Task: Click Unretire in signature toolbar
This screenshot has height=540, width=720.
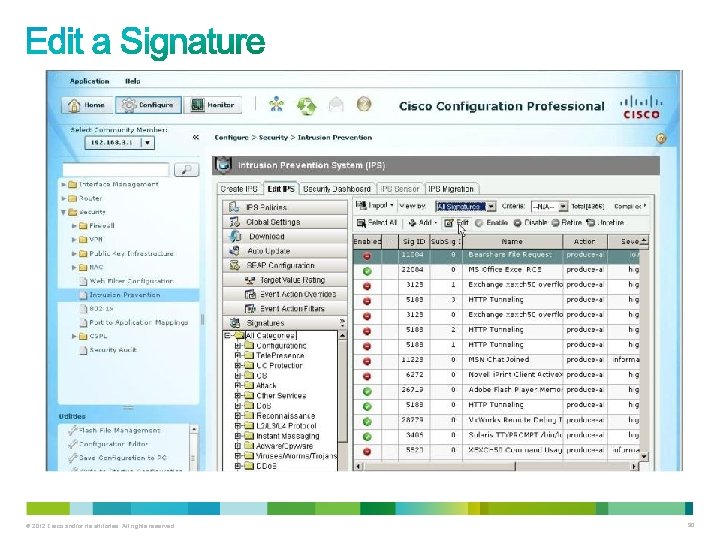Action: point(605,223)
